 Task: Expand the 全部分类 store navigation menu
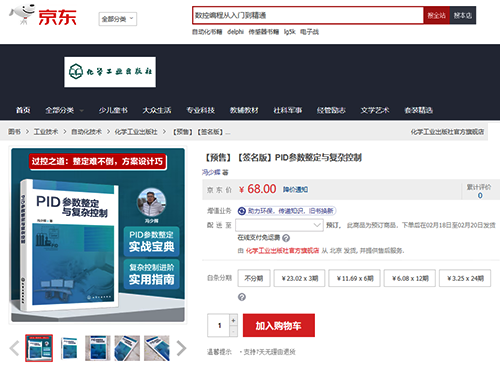click(x=64, y=110)
